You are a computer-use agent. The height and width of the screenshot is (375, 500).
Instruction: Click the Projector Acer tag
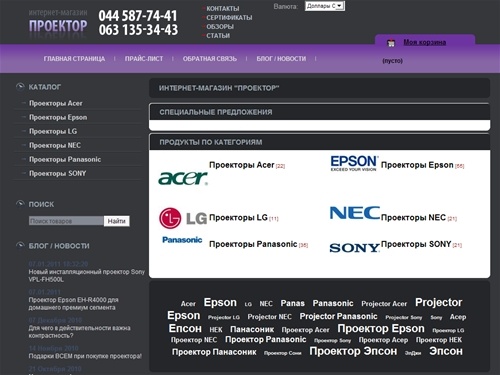[x=384, y=304]
